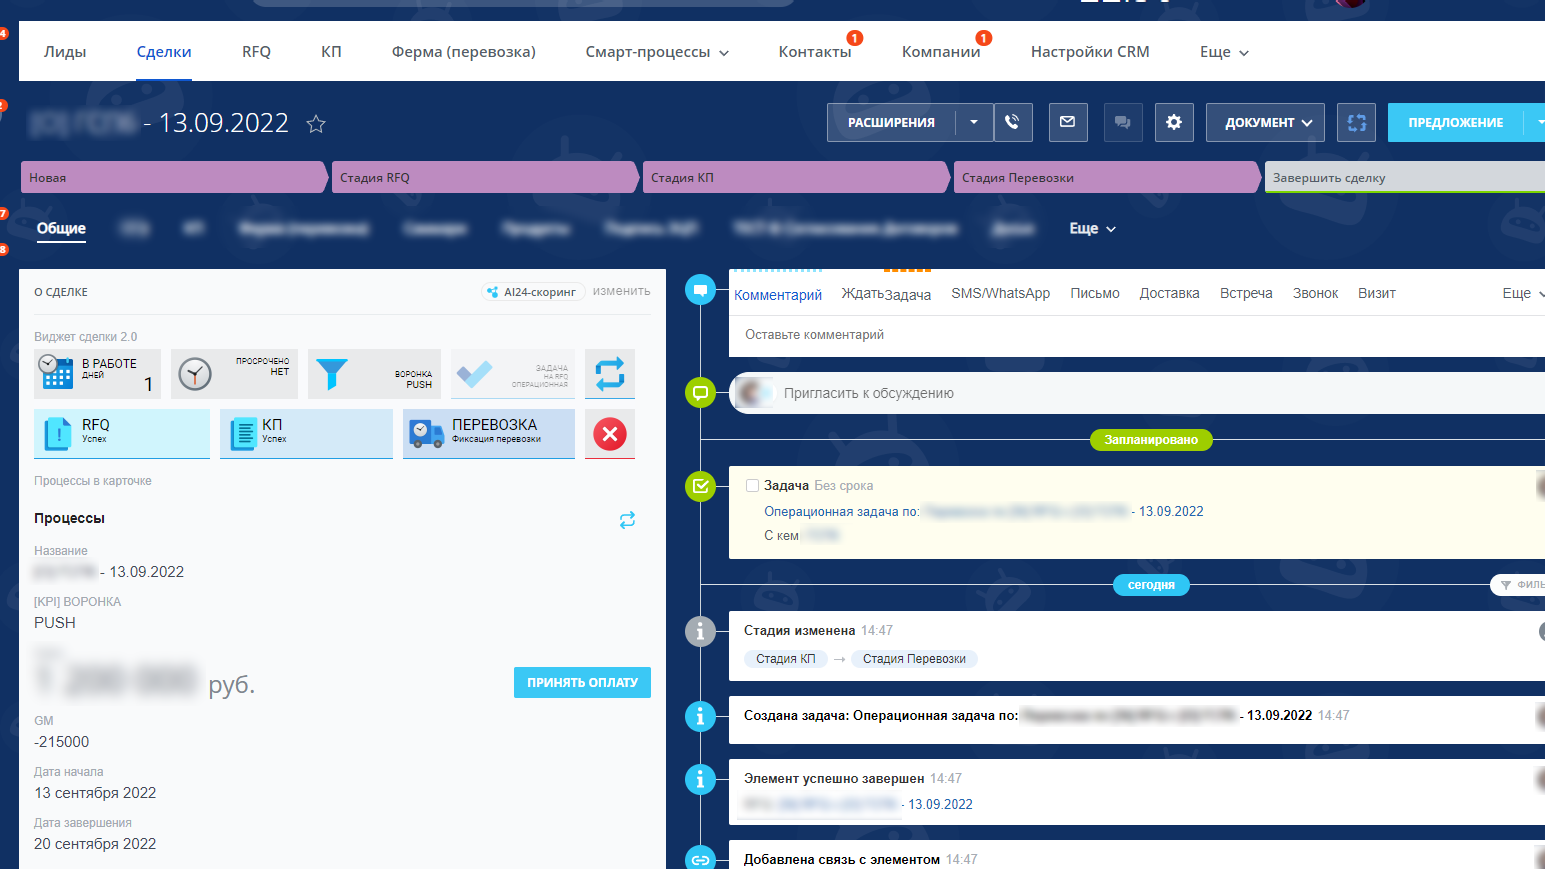The image size is (1545, 869).
Task: Click the frame scan icon beside ДОКУМЕНТ
Action: [x=1356, y=122]
